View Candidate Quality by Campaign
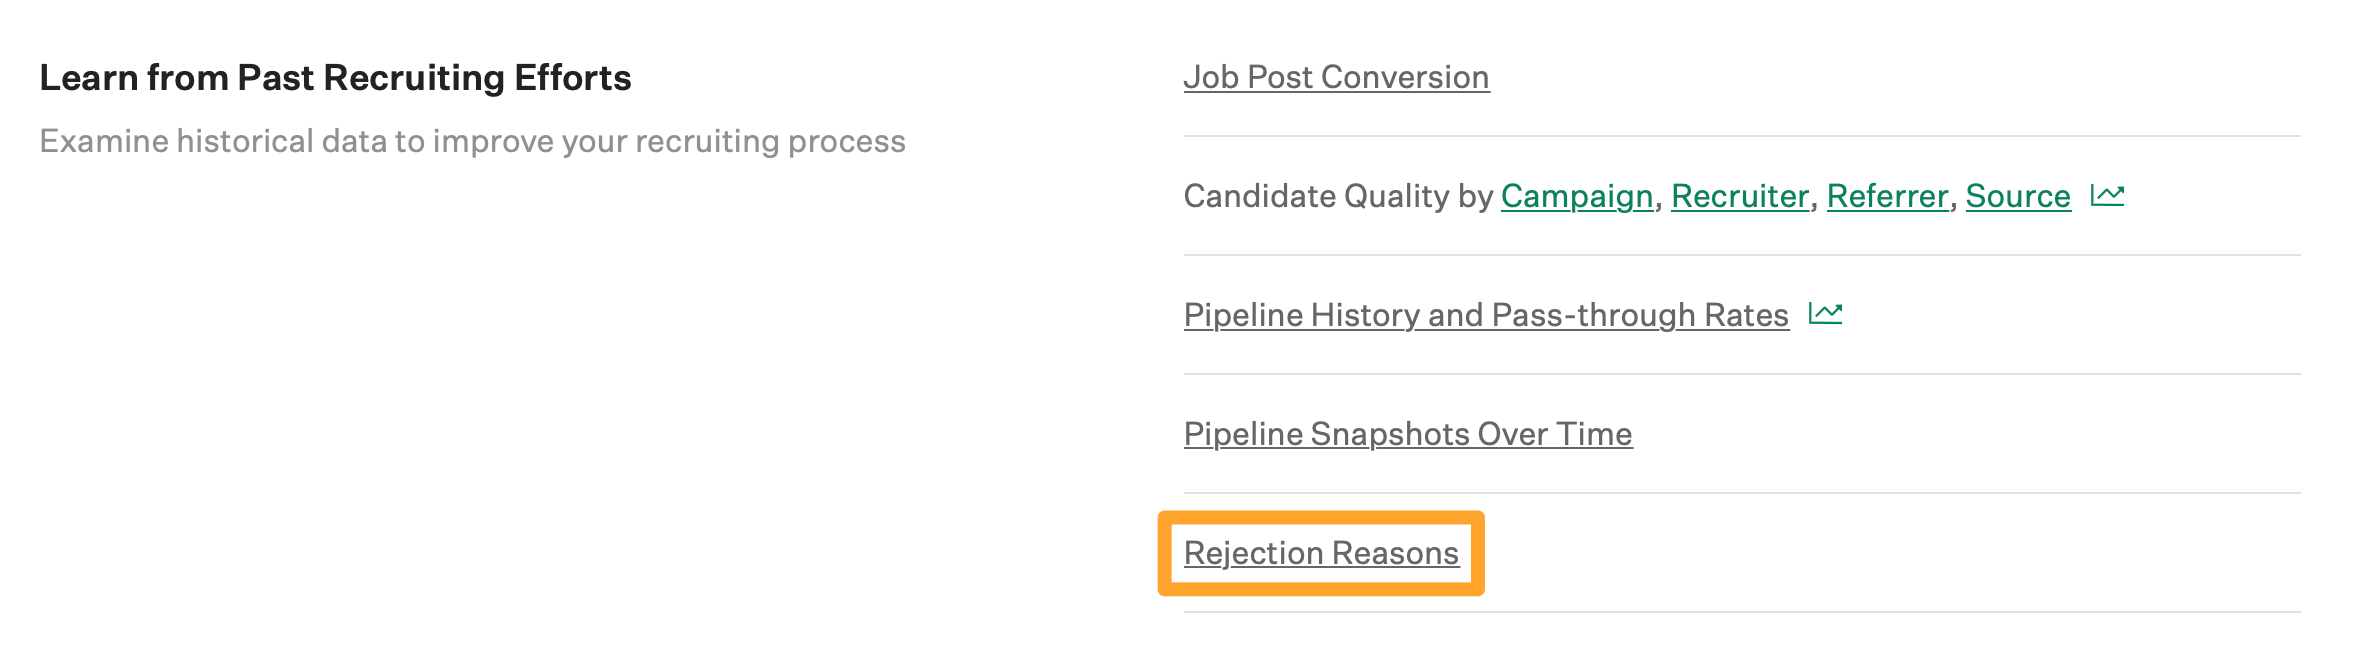Image resolution: width=2354 pixels, height=668 pixels. pyautogui.click(x=1578, y=196)
